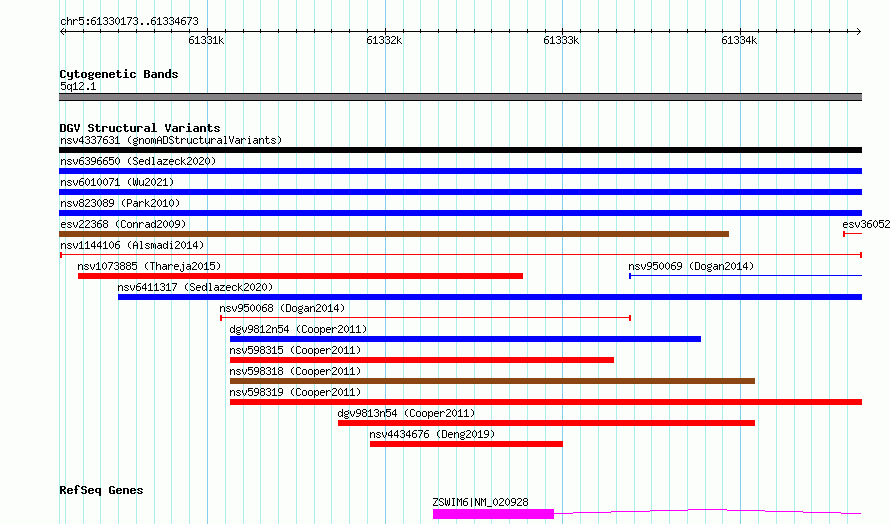Click the nsv823089 (Park2010) label
The image size is (890, 524).
[x=120, y=203]
